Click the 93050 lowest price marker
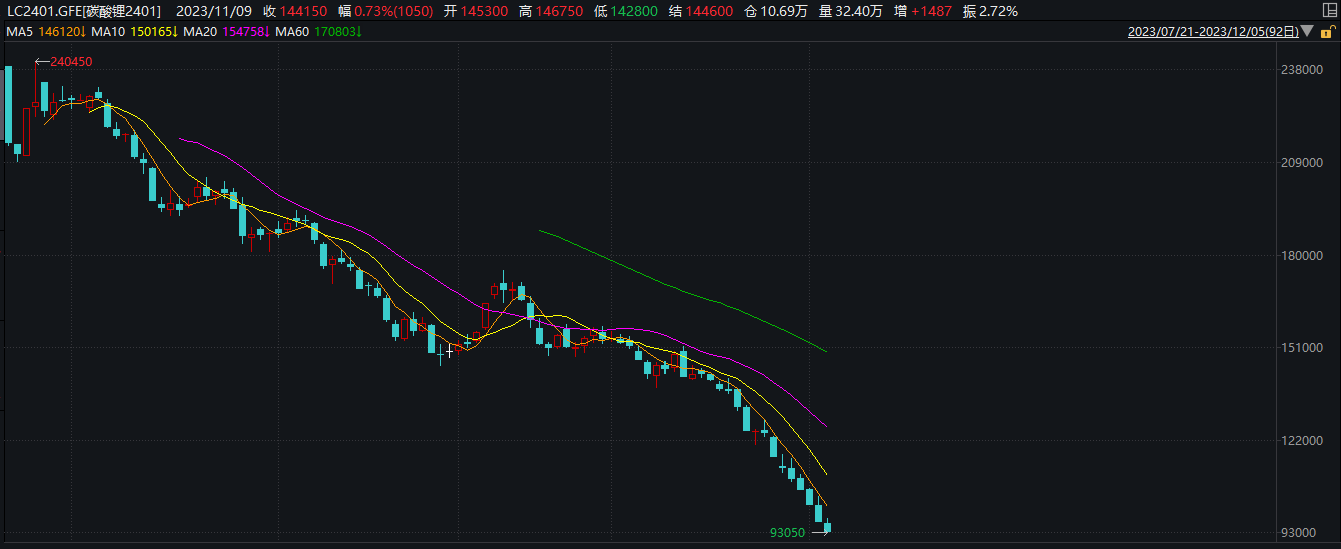 pyautogui.click(x=787, y=533)
